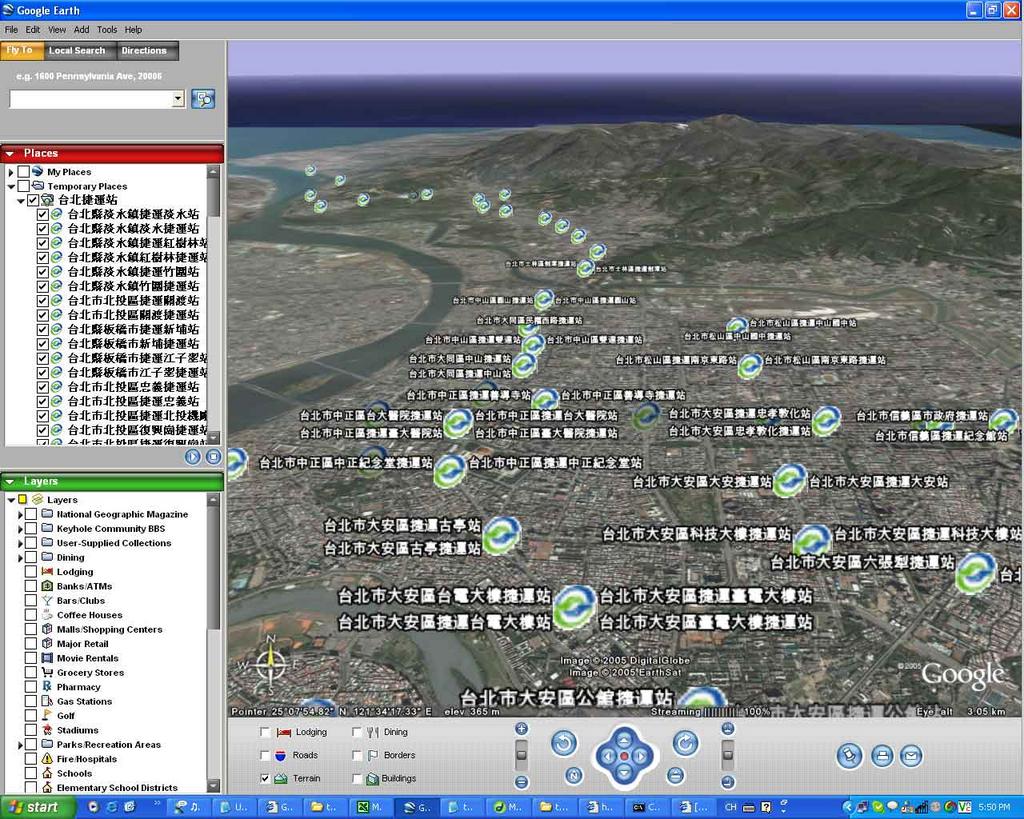The height and width of the screenshot is (819, 1024).
Task: Enable the Dining checkbox in the bottom panel
Action: pos(357,732)
